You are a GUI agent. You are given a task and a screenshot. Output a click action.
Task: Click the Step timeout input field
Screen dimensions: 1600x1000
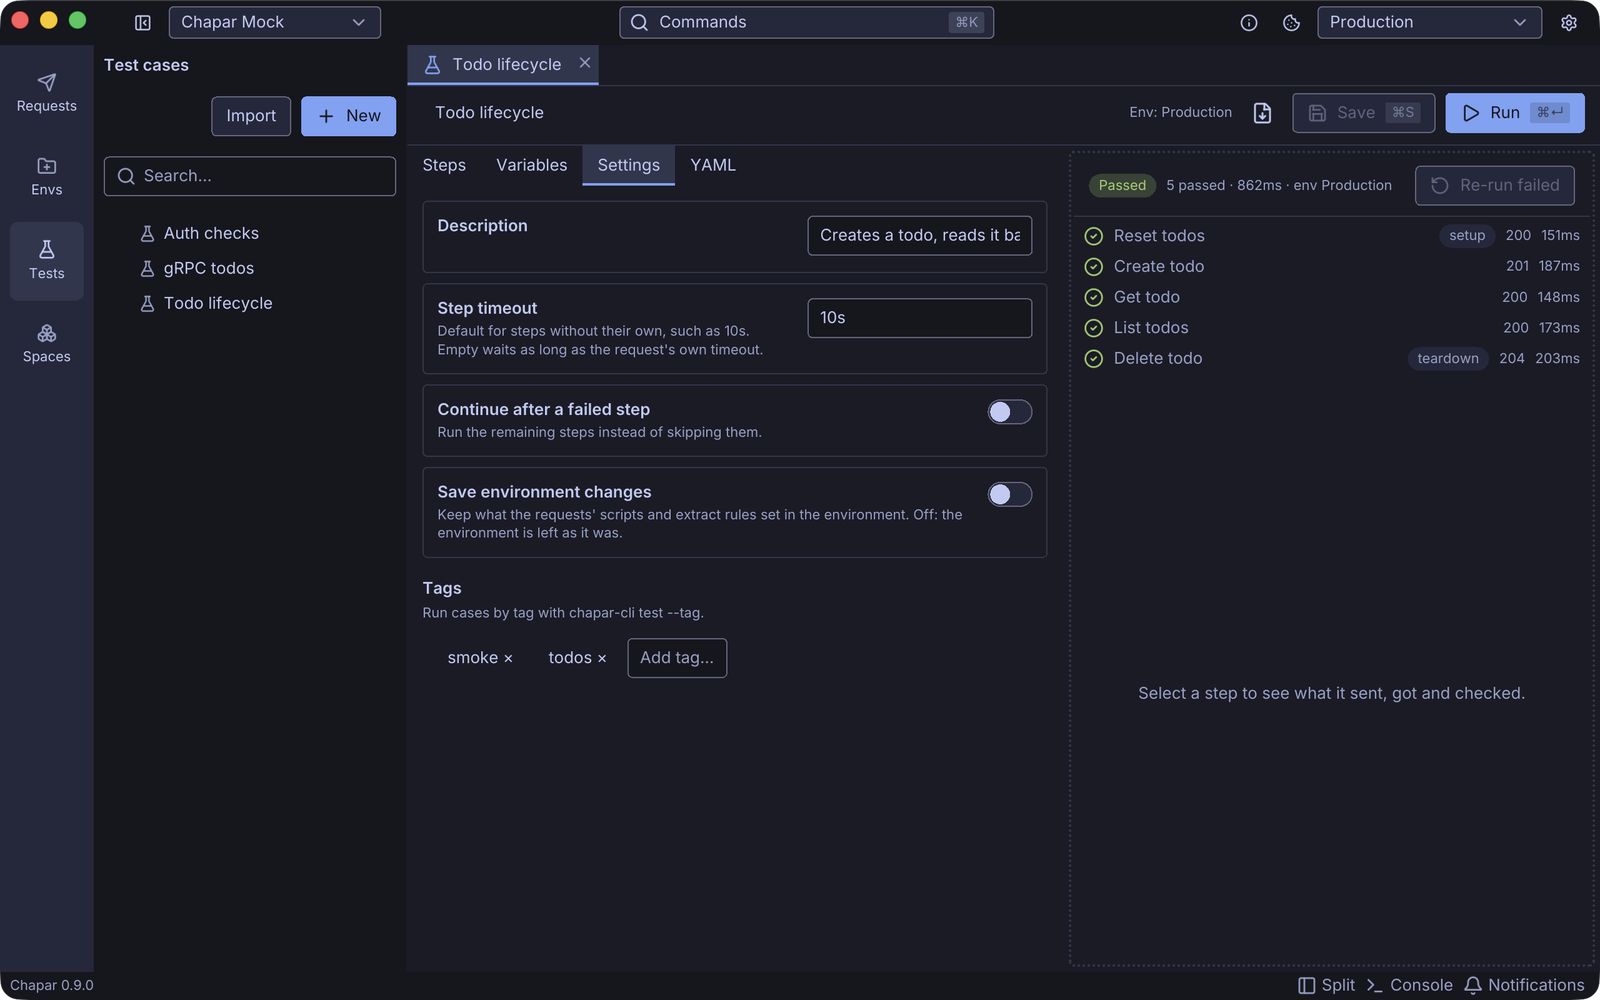pos(920,318)
